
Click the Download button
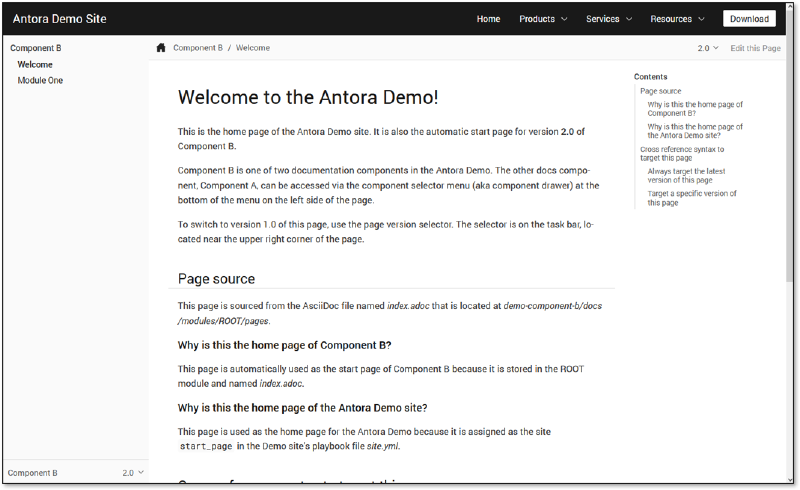(749, 19)
